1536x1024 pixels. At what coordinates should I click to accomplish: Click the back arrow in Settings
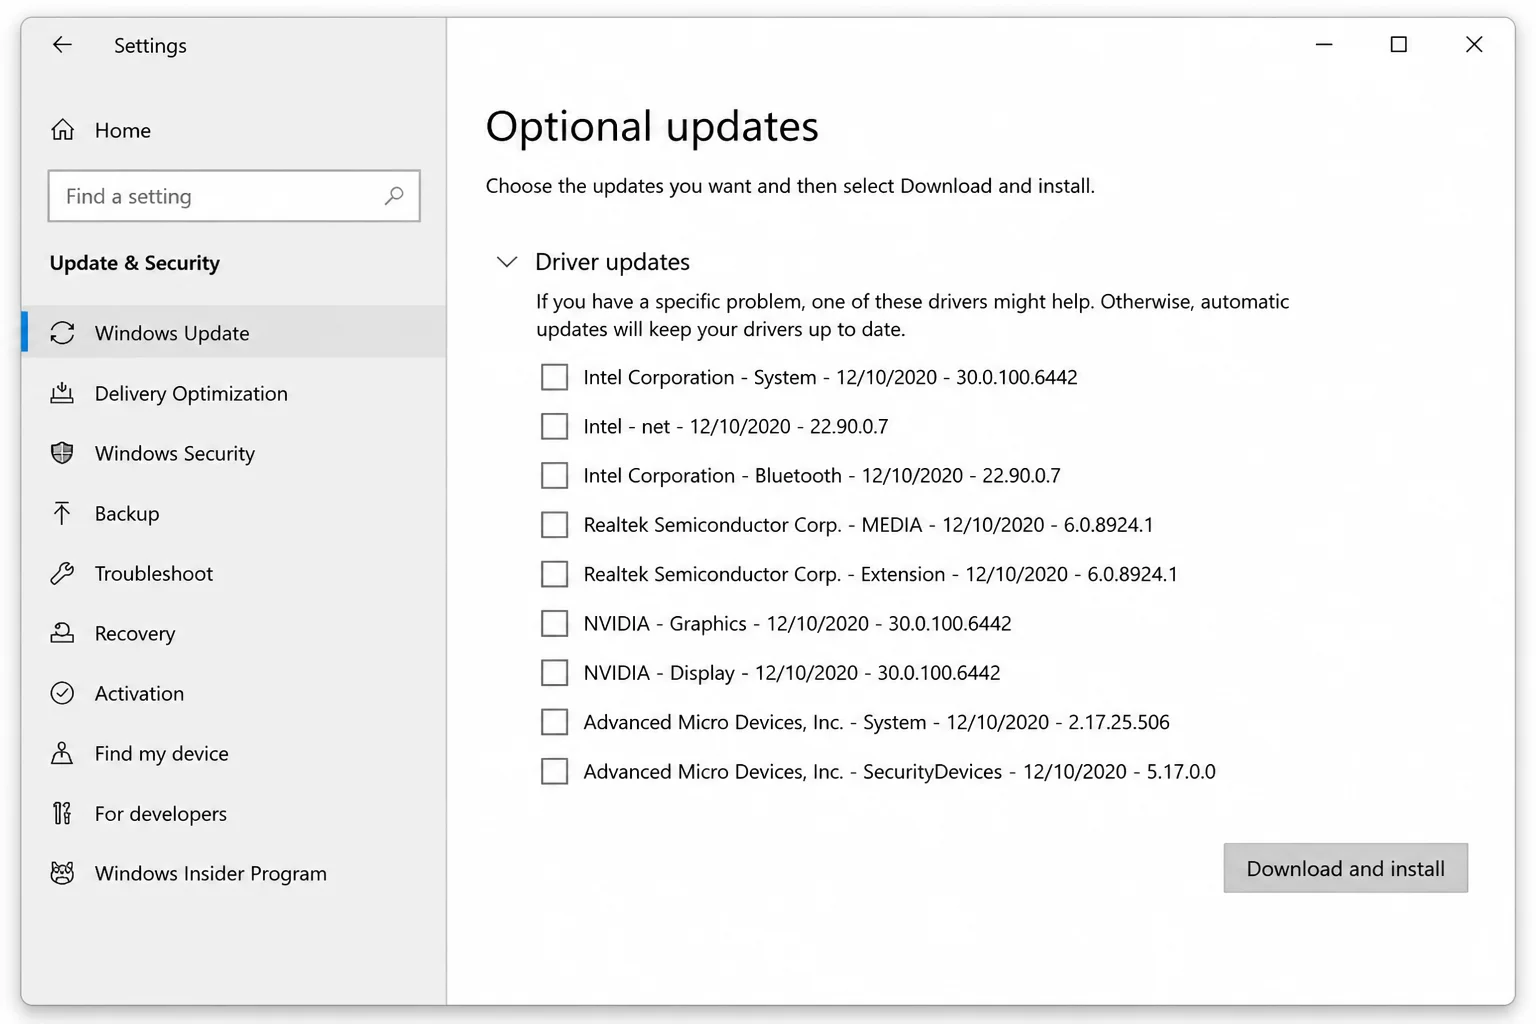point(62,45)
